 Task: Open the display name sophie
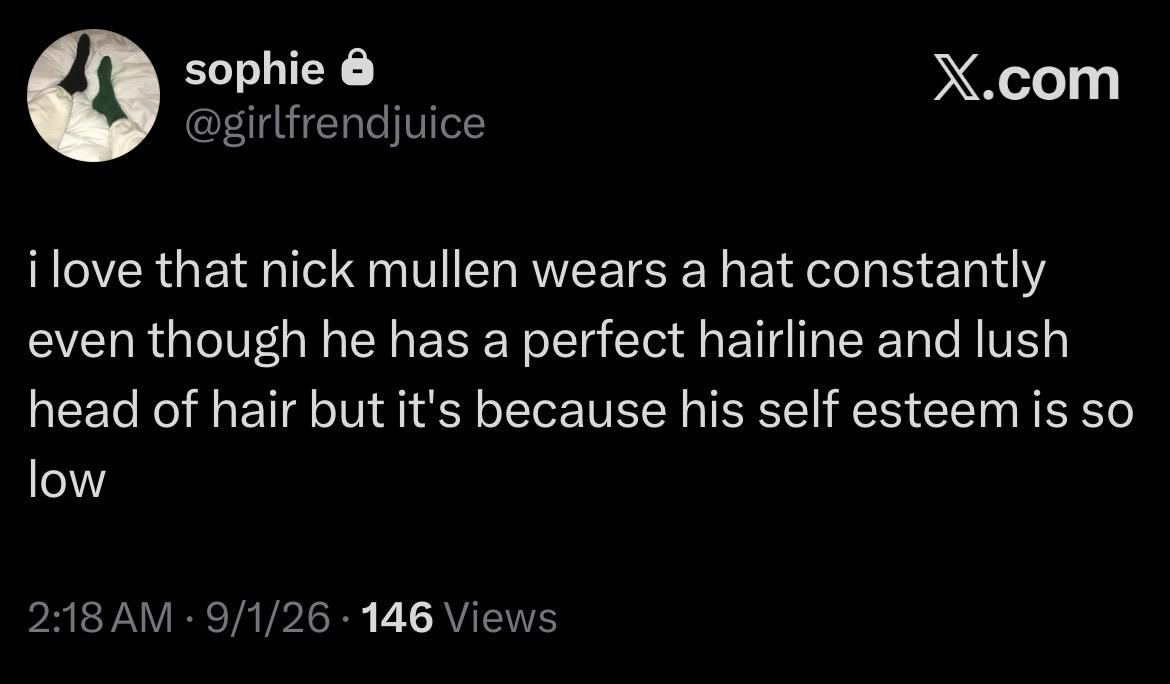[x=254, y=70]
